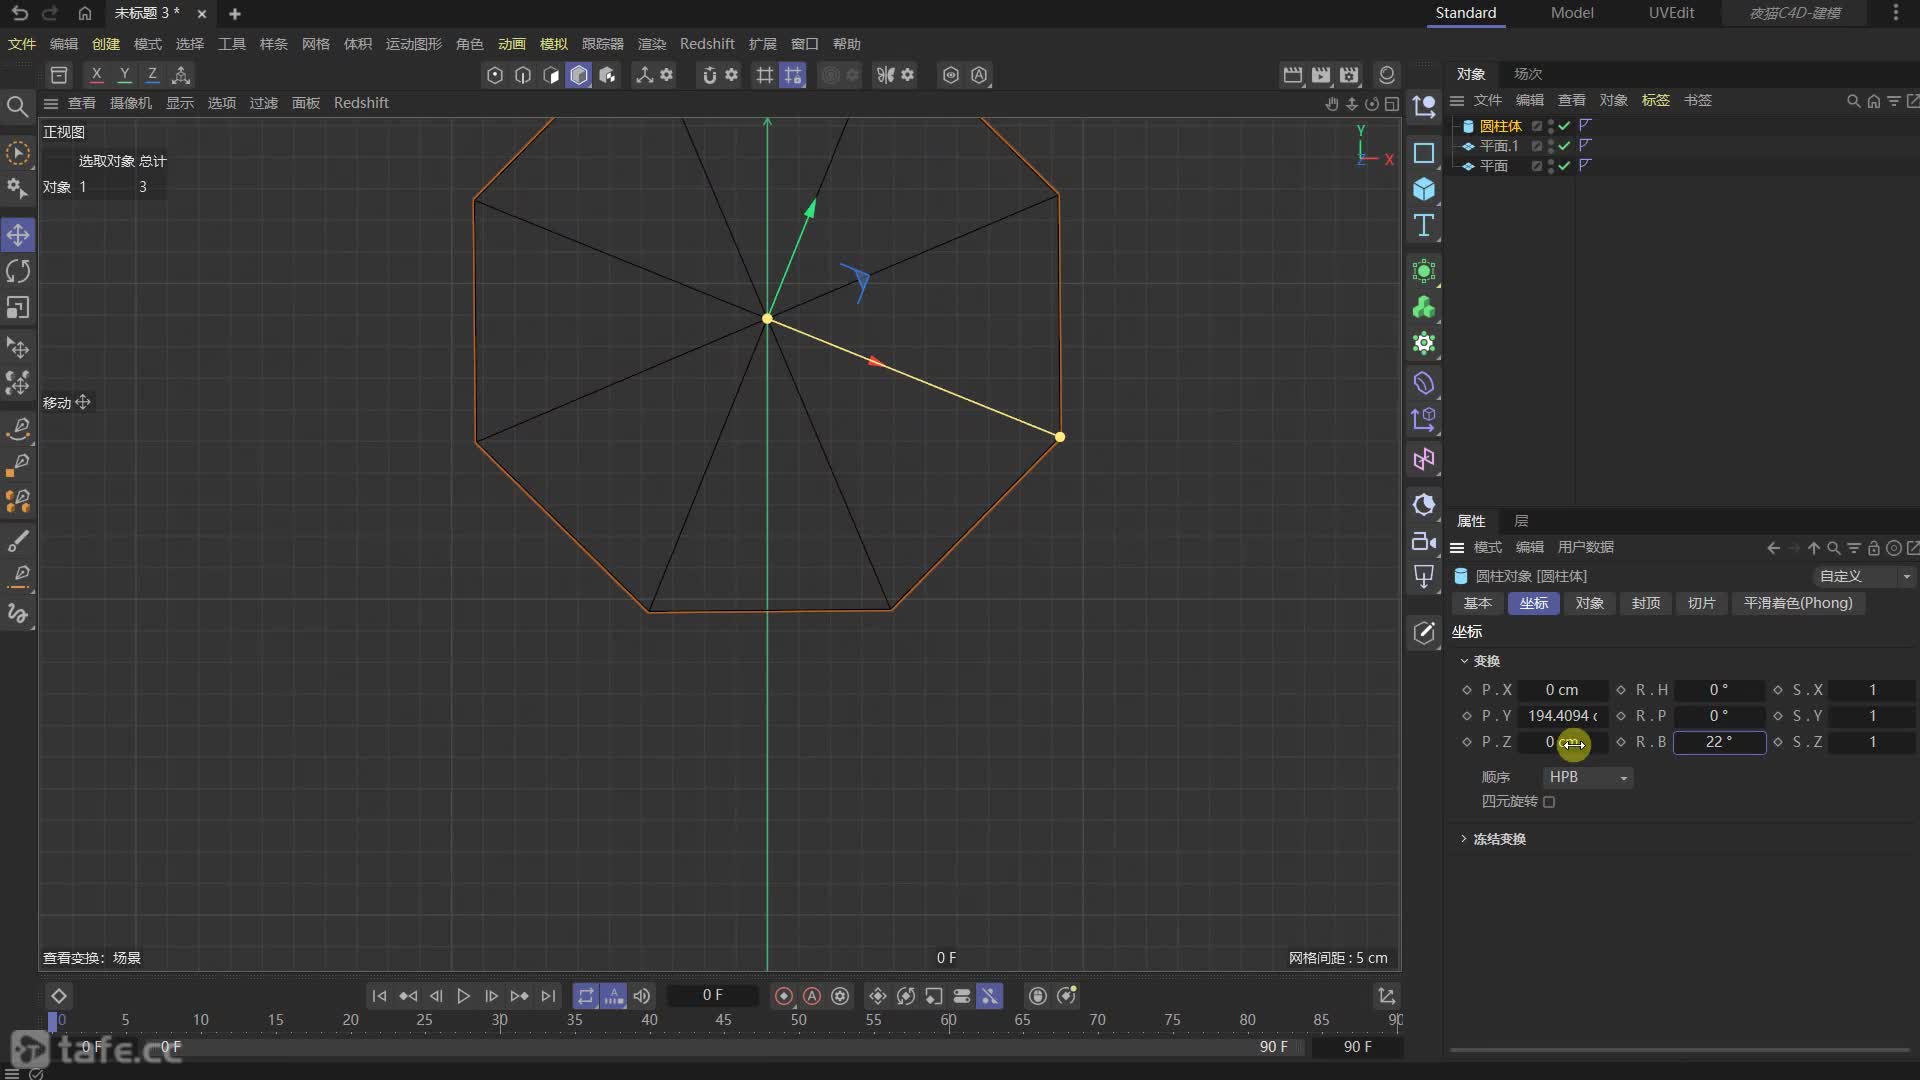Toggle Y axis lock

pos(124,75)
